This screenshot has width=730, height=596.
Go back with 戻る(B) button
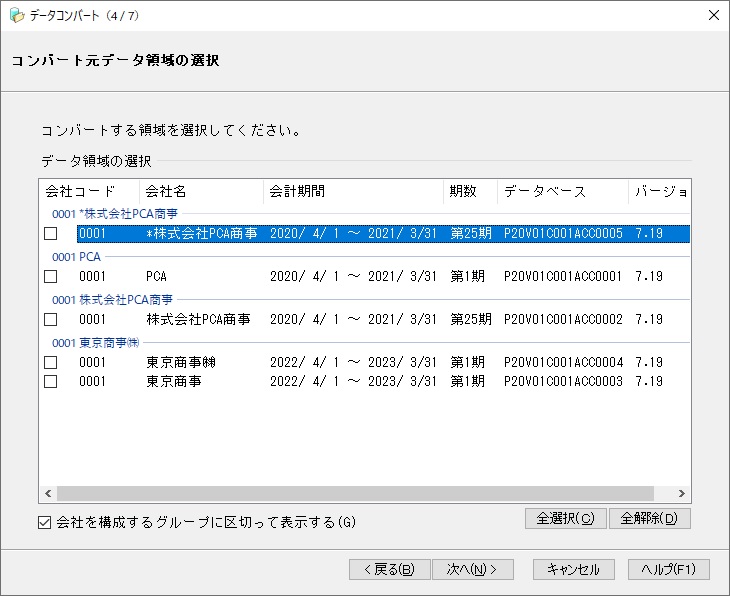pyautogui.click(x=389, y=569)
